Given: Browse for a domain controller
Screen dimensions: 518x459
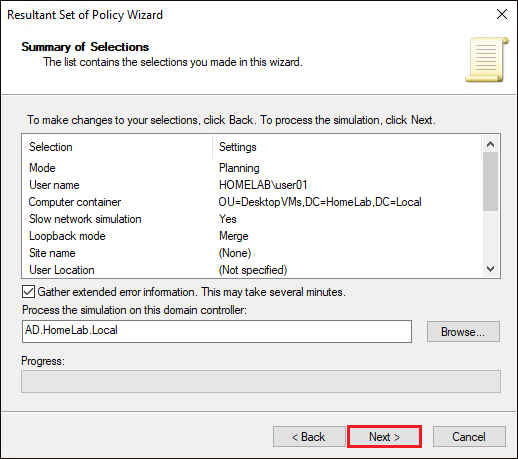Looking at the screenshot, I should (463, 331).
